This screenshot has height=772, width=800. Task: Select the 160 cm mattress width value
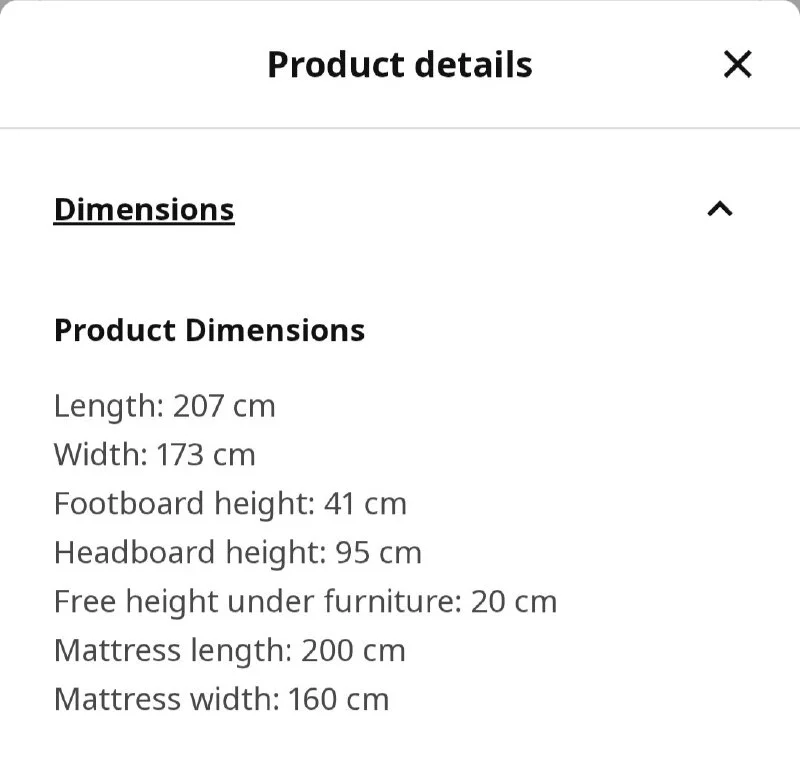(338, 699)
